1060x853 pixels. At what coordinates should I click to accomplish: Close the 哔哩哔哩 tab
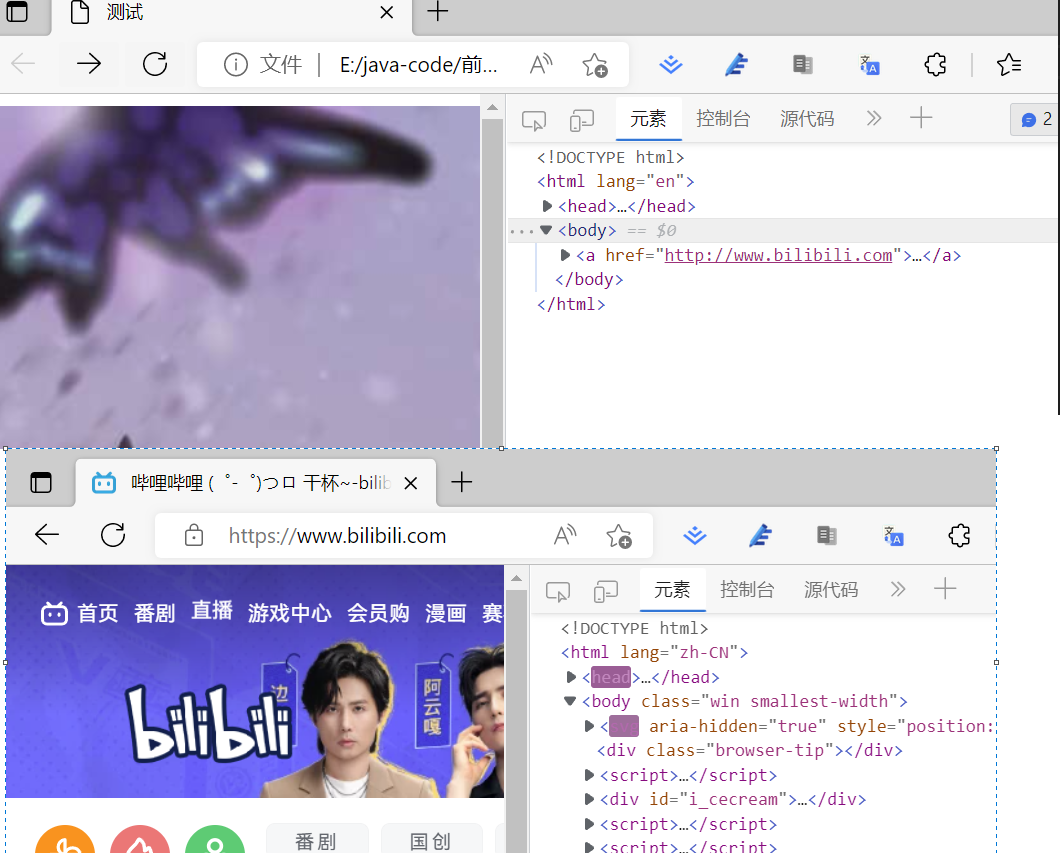coord(410,483)
